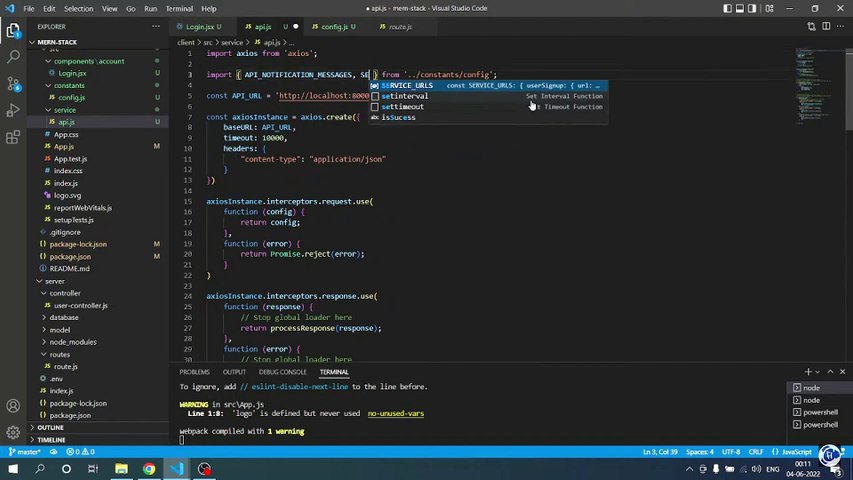Click the editor vertical scrollbar

(x=849, y=90)
